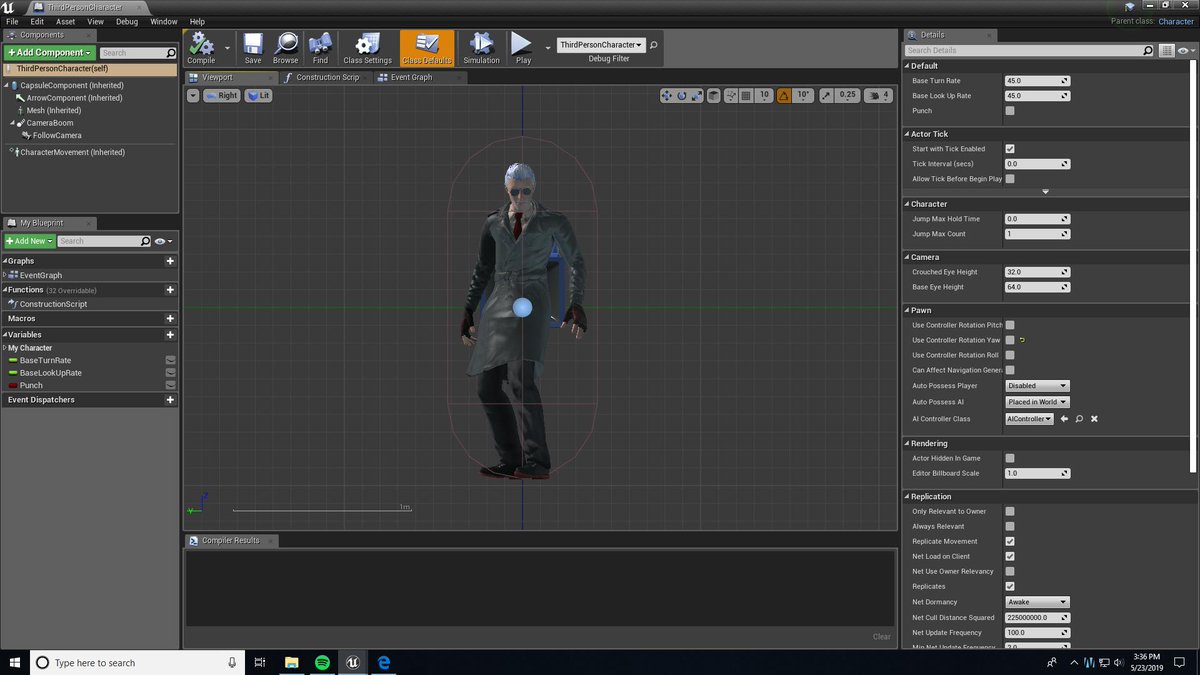
Task: Toggle the coordinate system cube icon
Action: [714, 96]
